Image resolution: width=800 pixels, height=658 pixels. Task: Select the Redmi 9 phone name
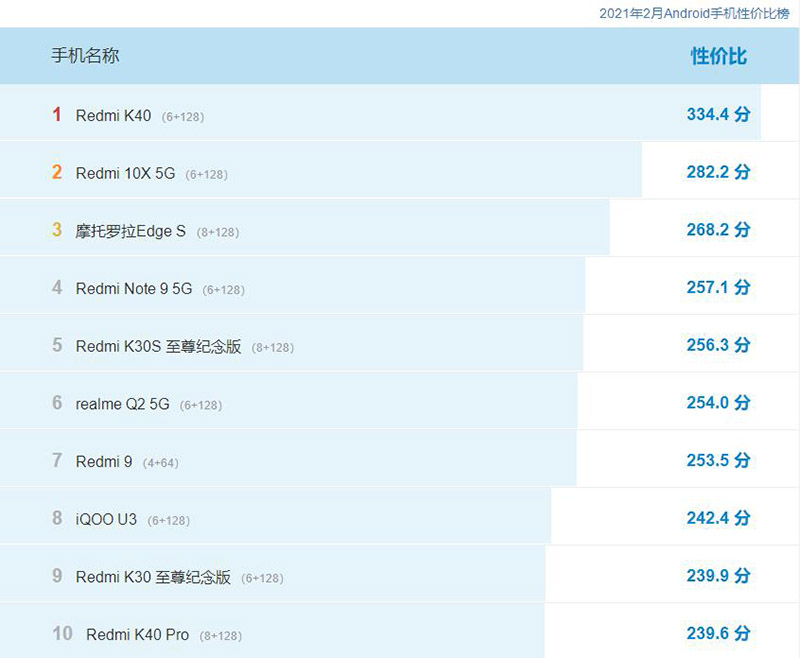(x=104, y=462)
